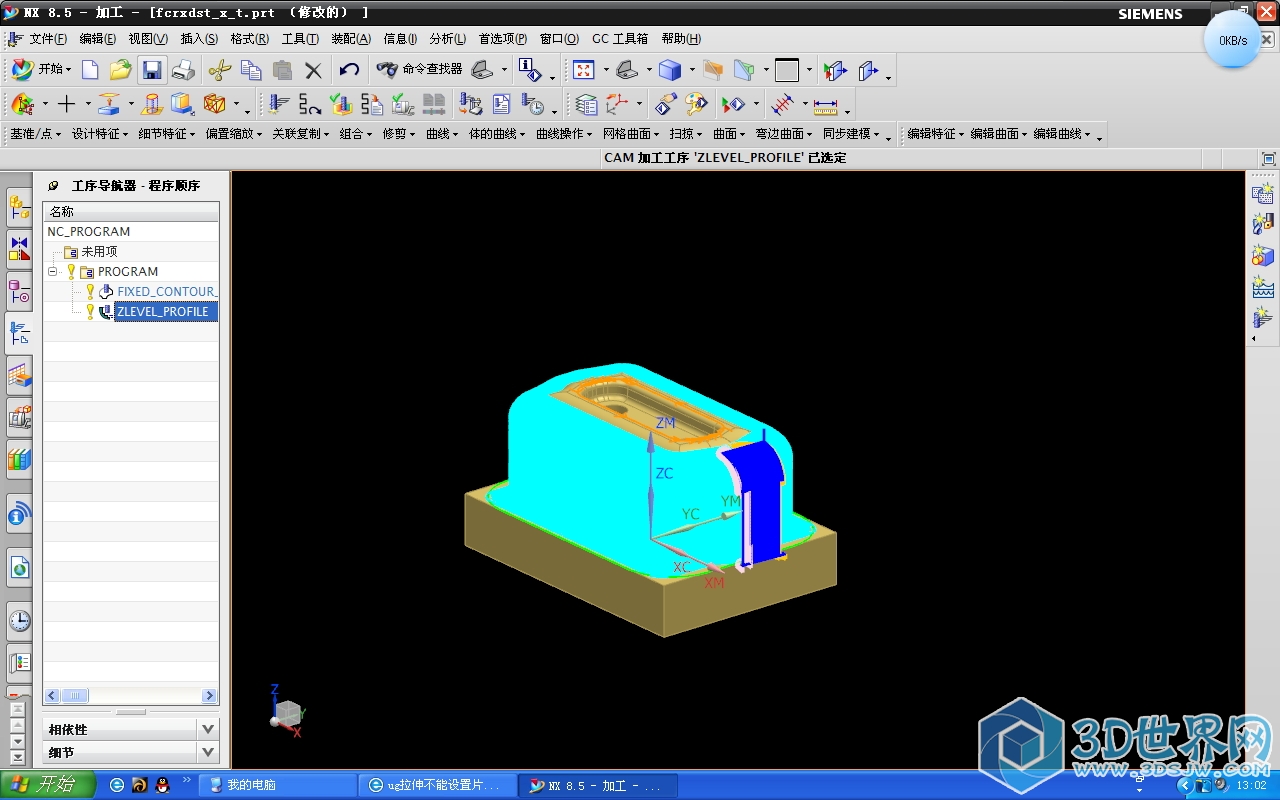Open the GC 工具箱 menu
Viewport: 1280px width, 800px height.
coord(620,39)
